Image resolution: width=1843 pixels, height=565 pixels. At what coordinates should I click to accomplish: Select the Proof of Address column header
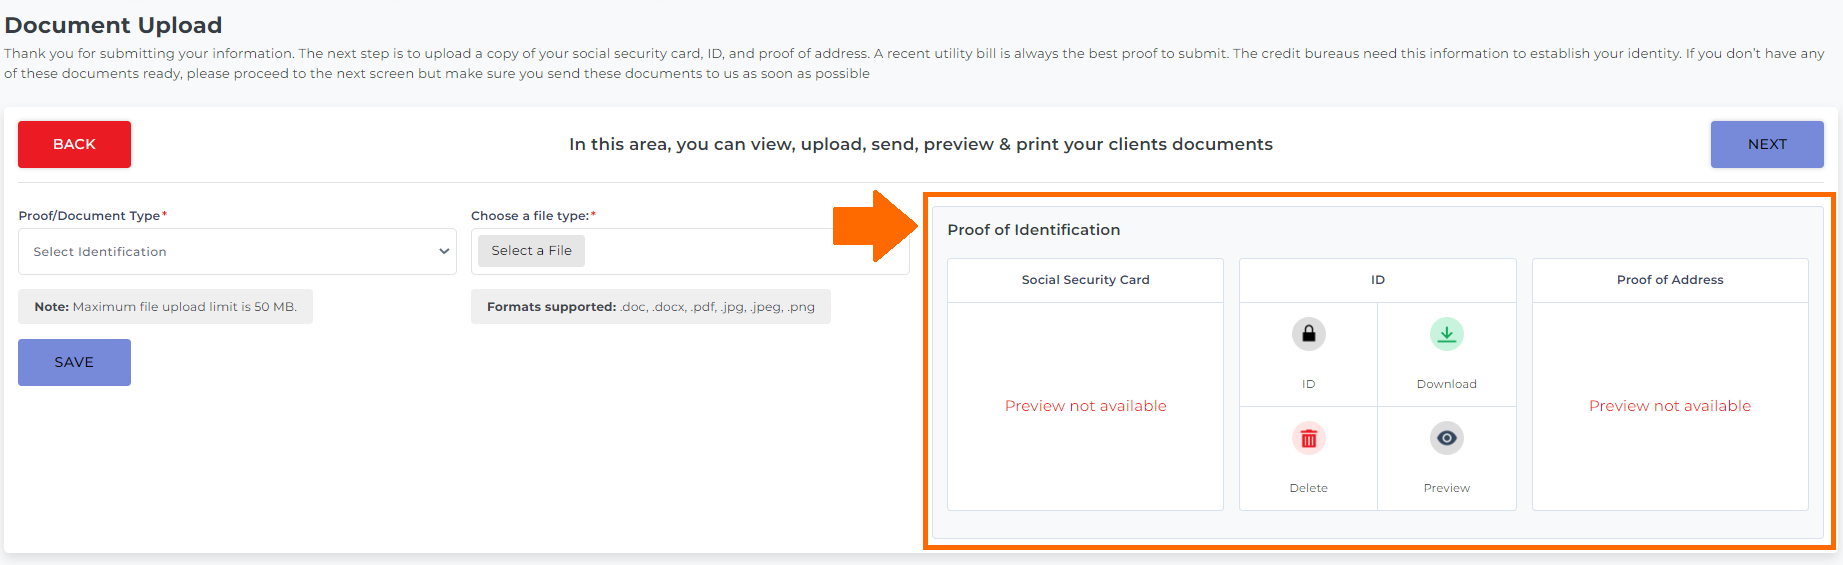pos(1670,280)
